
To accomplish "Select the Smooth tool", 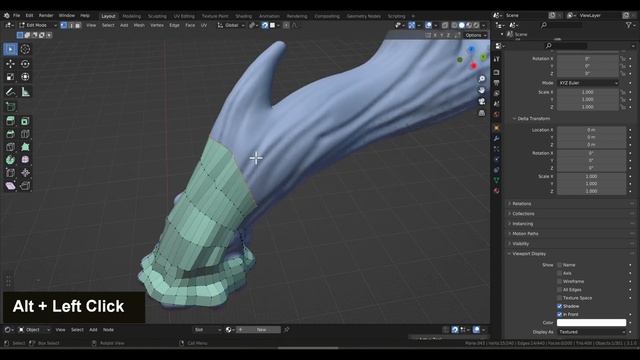I will (25, 160).
